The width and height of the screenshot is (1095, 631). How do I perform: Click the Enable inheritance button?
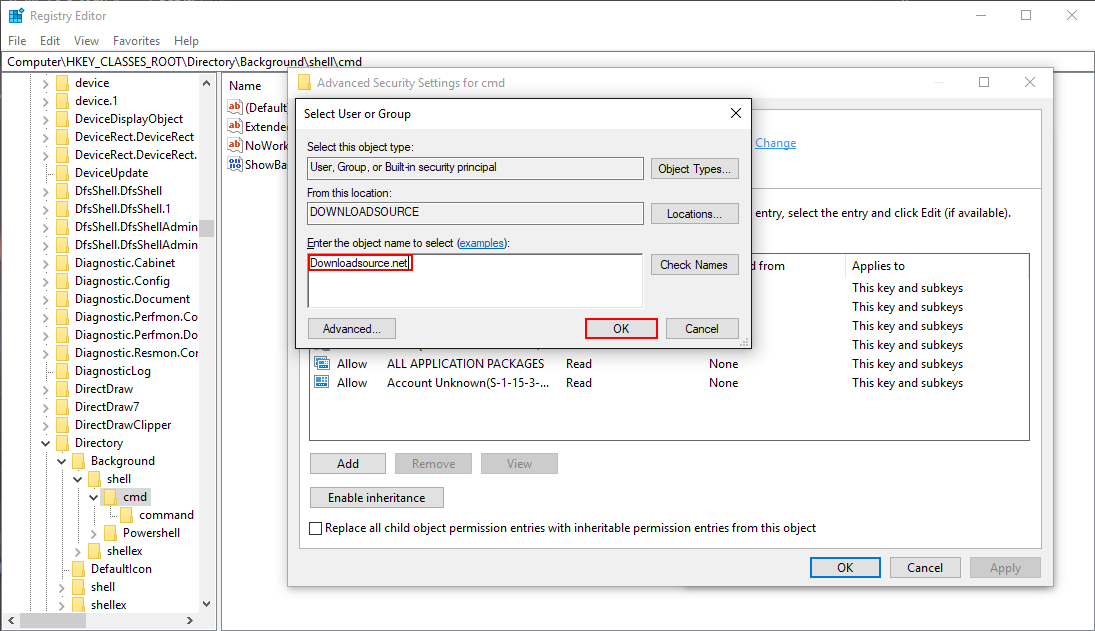(376, 498)
